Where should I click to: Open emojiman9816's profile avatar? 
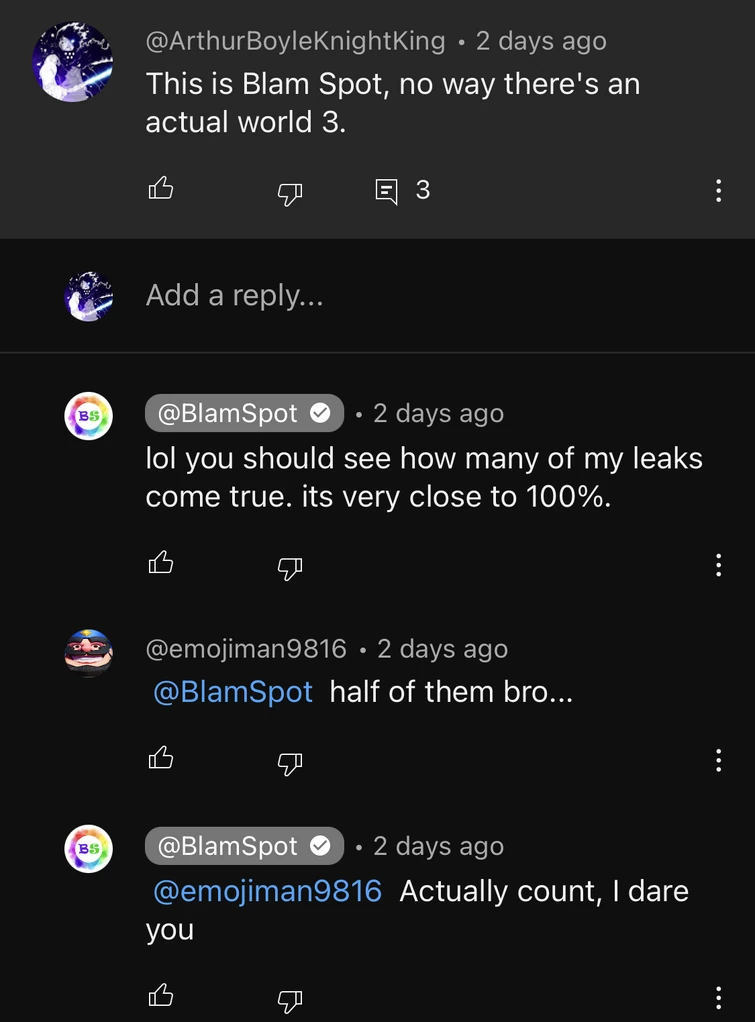tap(88, 653)
